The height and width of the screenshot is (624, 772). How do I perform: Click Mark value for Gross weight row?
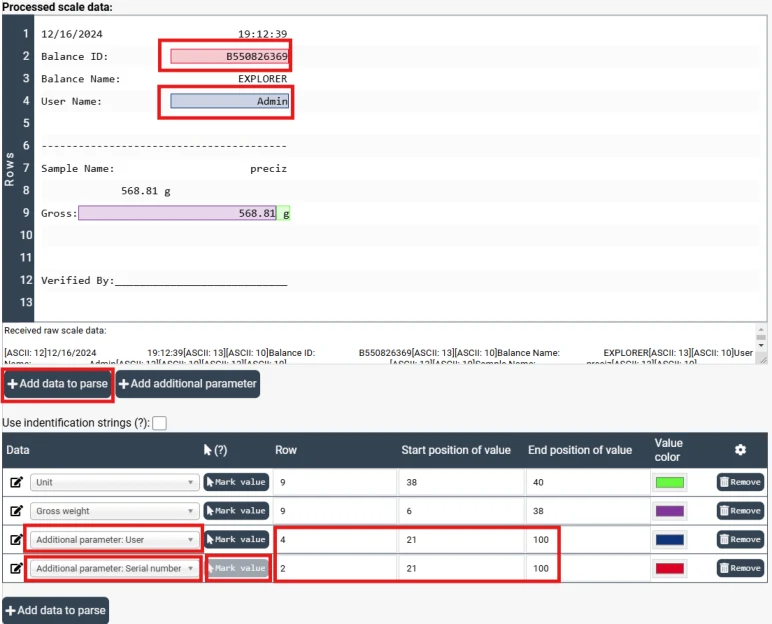[236, 511]
